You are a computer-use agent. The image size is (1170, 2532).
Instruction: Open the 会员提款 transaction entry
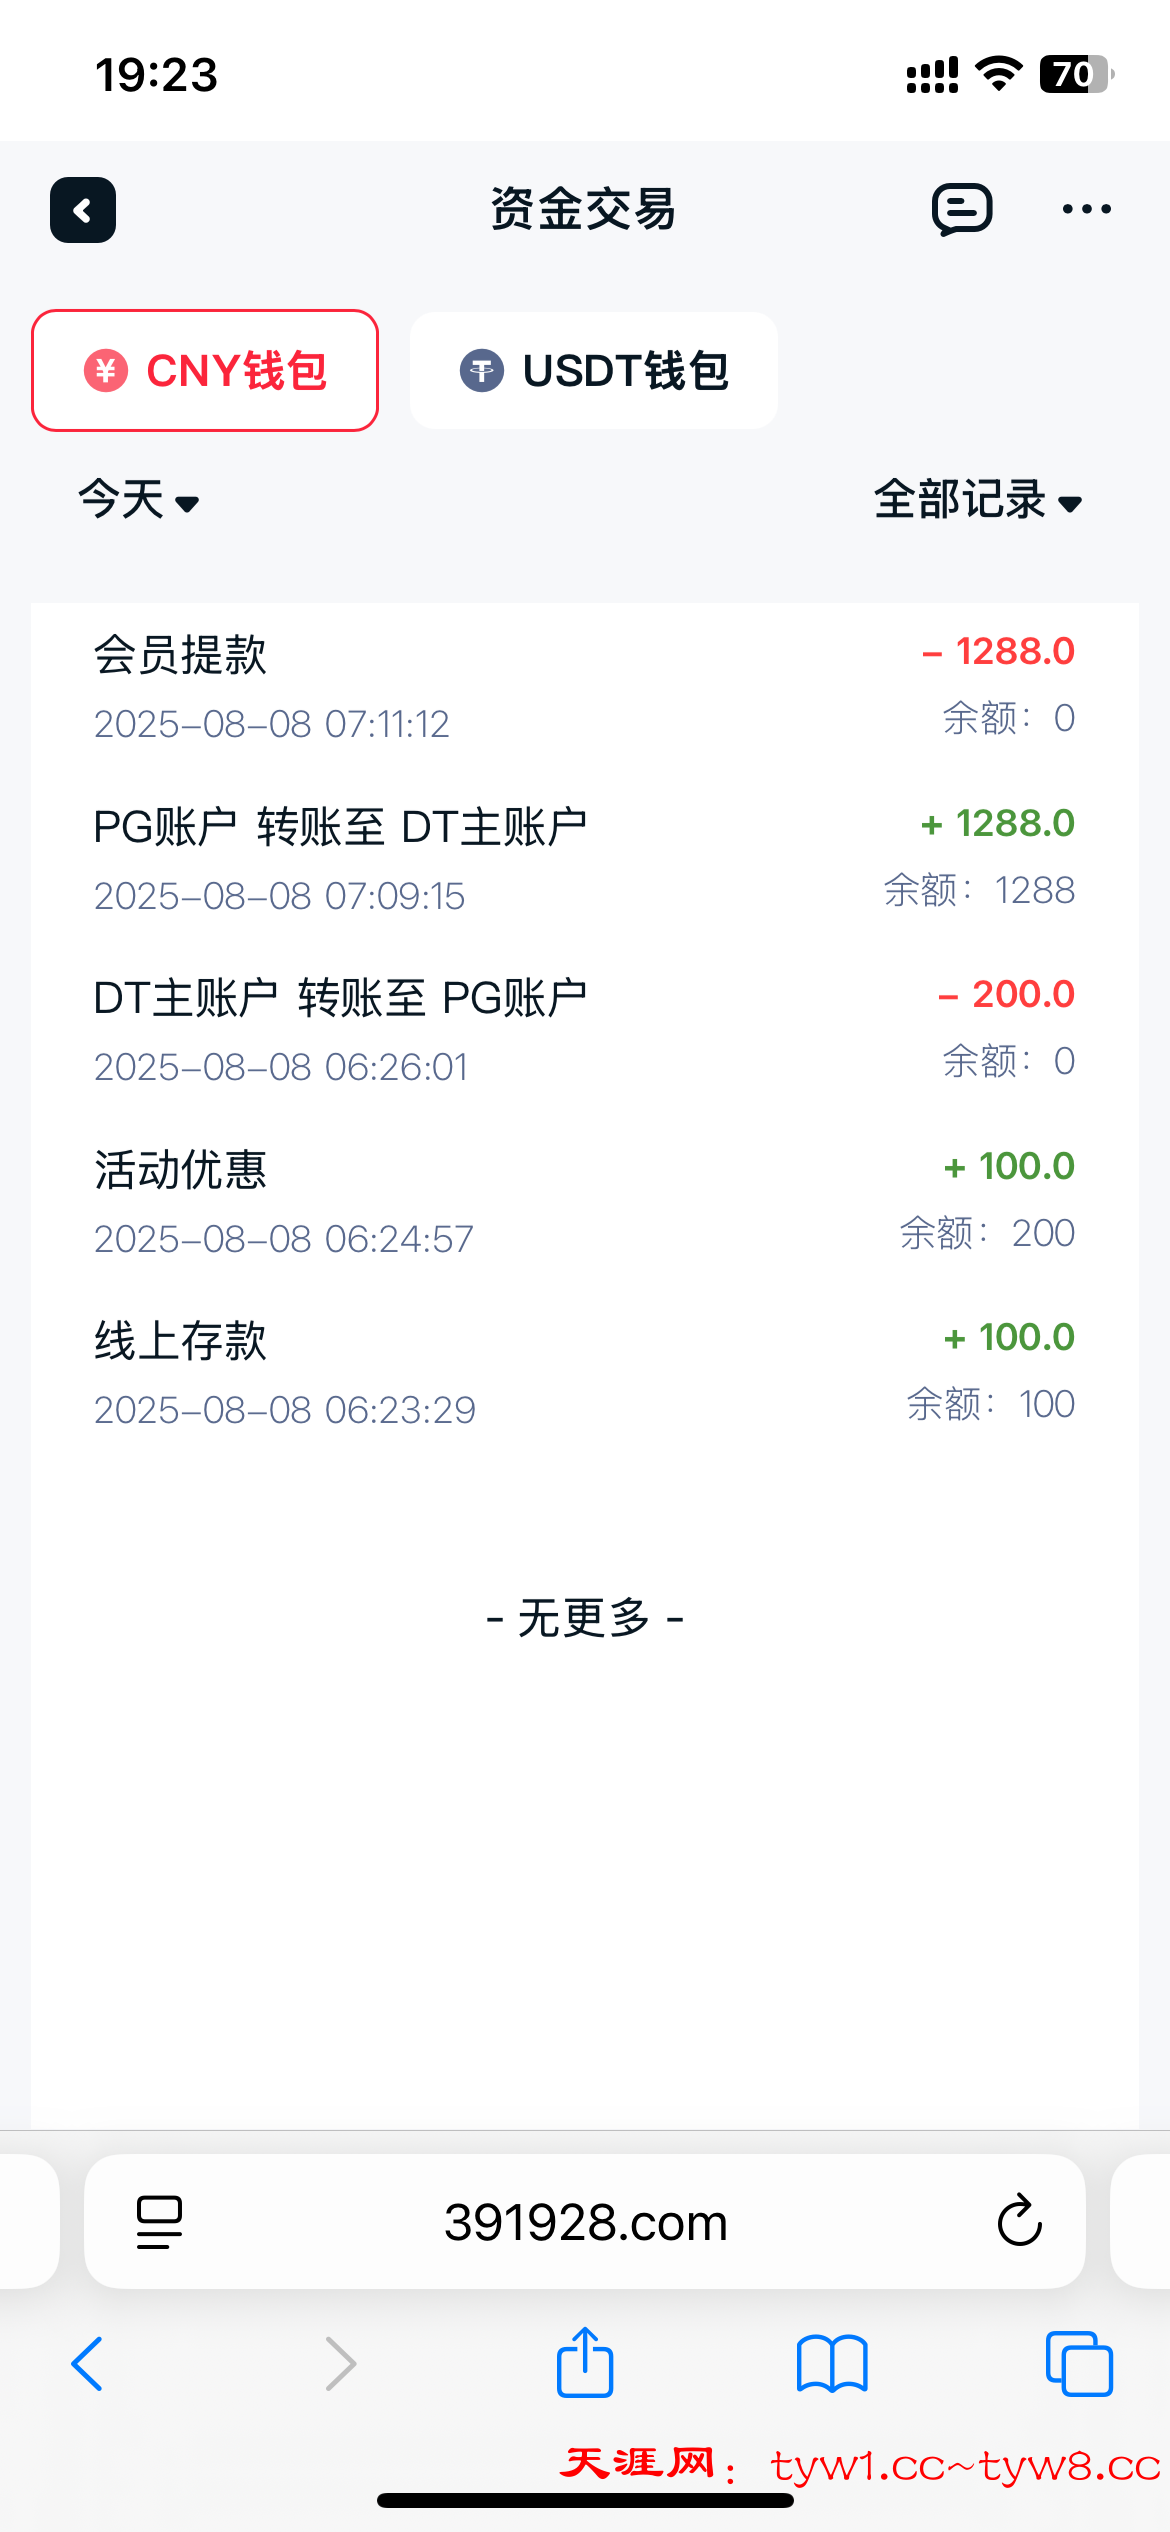click(x=584, y=687)
